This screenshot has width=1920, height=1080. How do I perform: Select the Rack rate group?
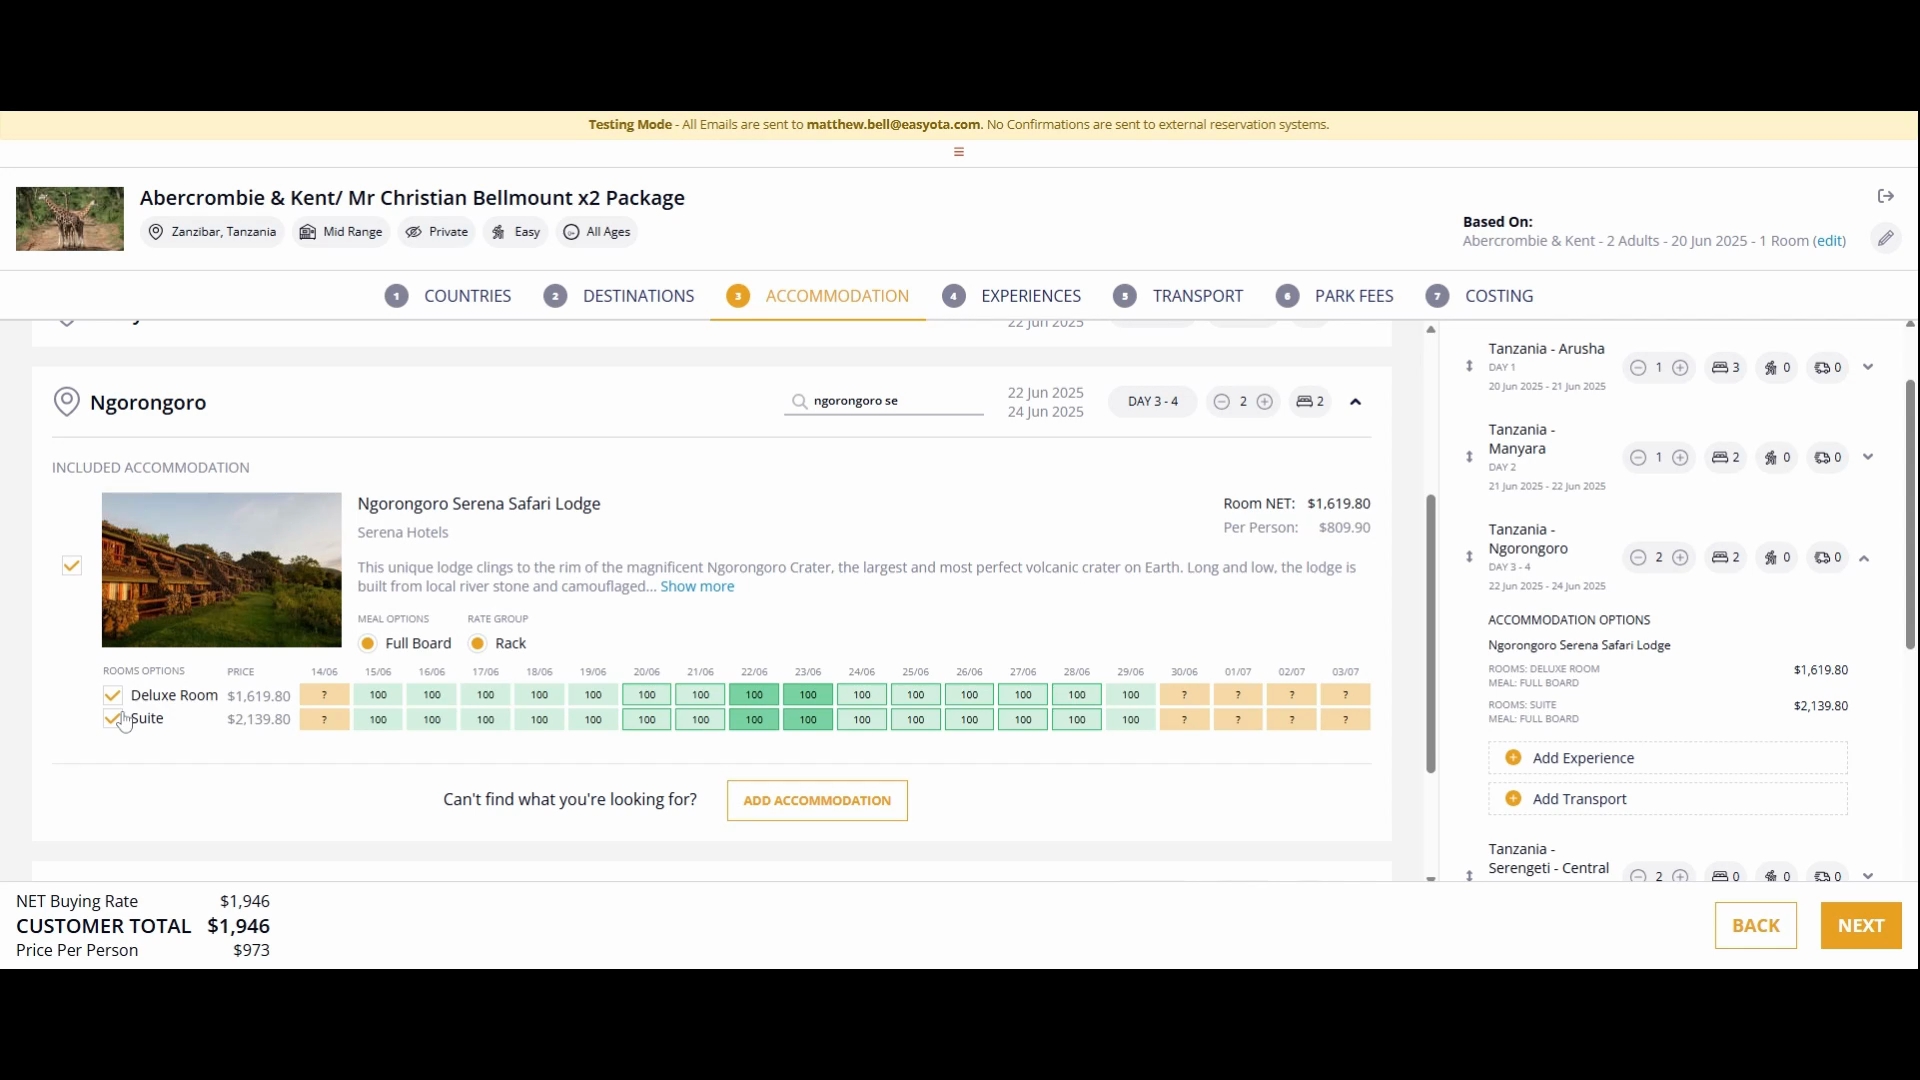point(478,644)
